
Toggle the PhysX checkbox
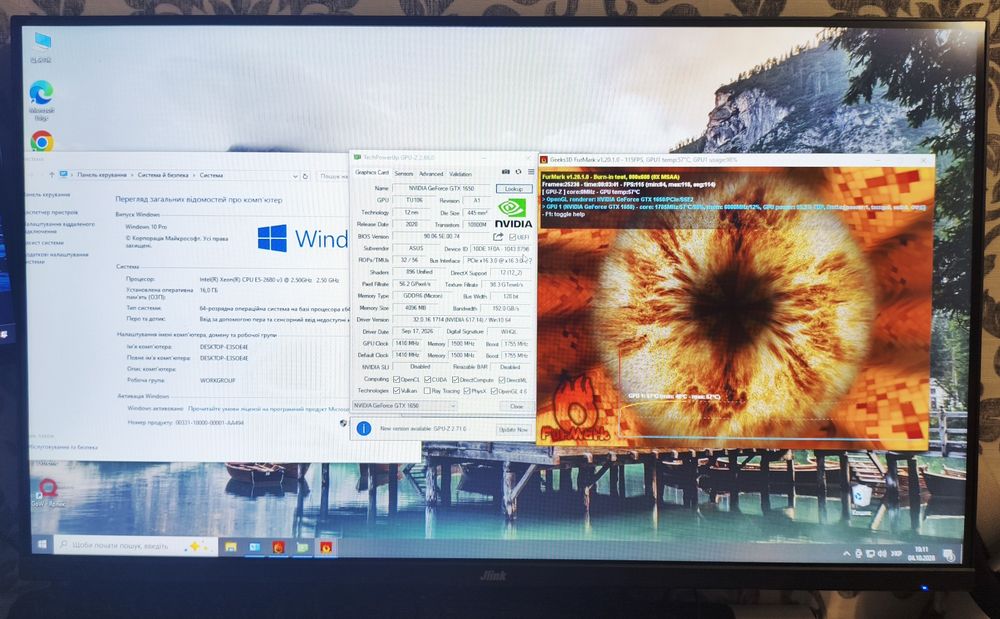[x=467, y=391]
